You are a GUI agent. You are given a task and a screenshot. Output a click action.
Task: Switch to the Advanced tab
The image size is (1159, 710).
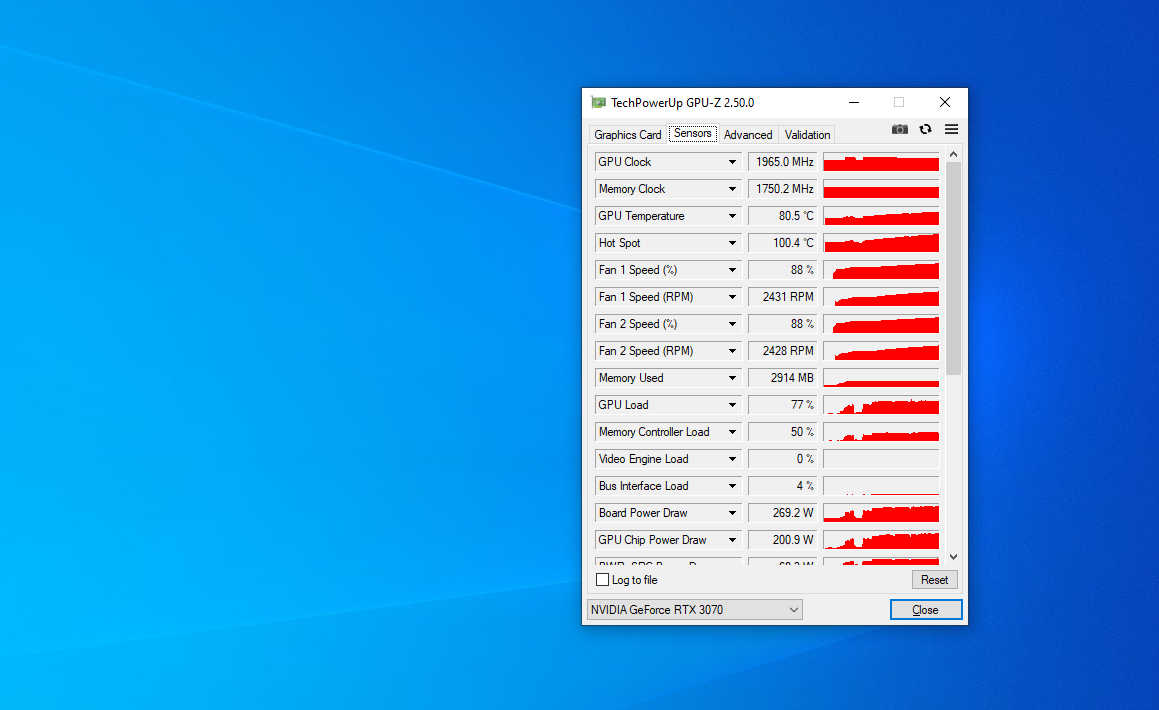pos(748,134)
